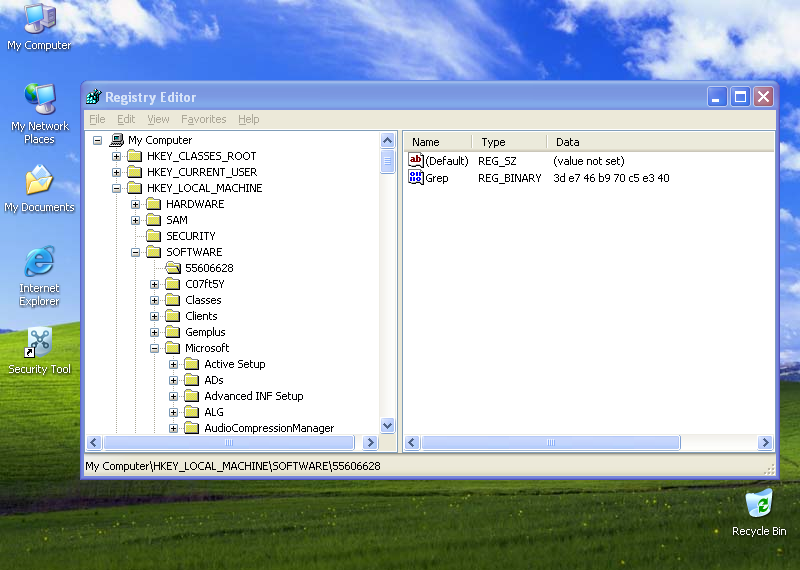Image resolution: width=800 pixels, height=570 pixels.
Task: Expand the Gemplus key
Action: 155,332
